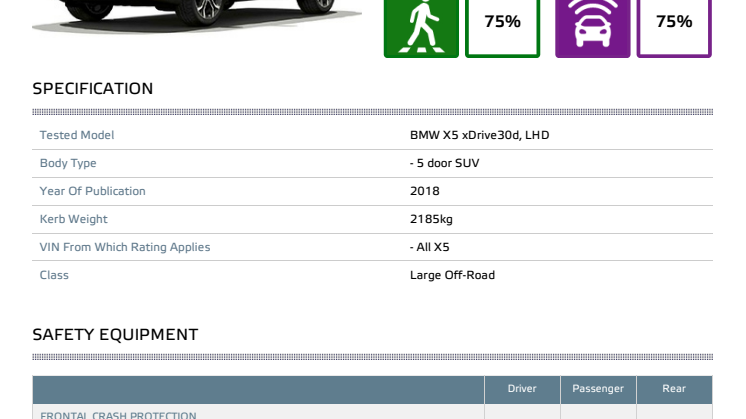Click the 5 door SUV value
Image resolution: width=746 pixels, height=419 pixels.
(445, 163)
